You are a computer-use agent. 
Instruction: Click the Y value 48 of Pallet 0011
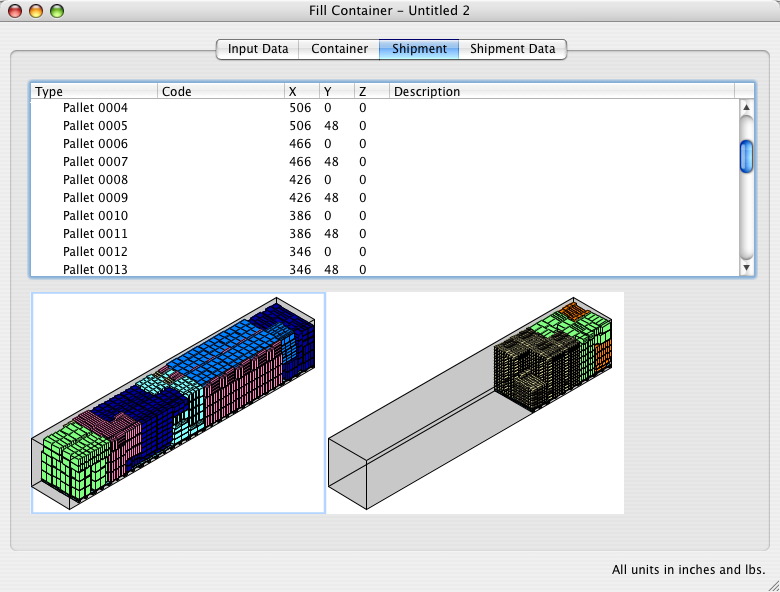point(331,233)
